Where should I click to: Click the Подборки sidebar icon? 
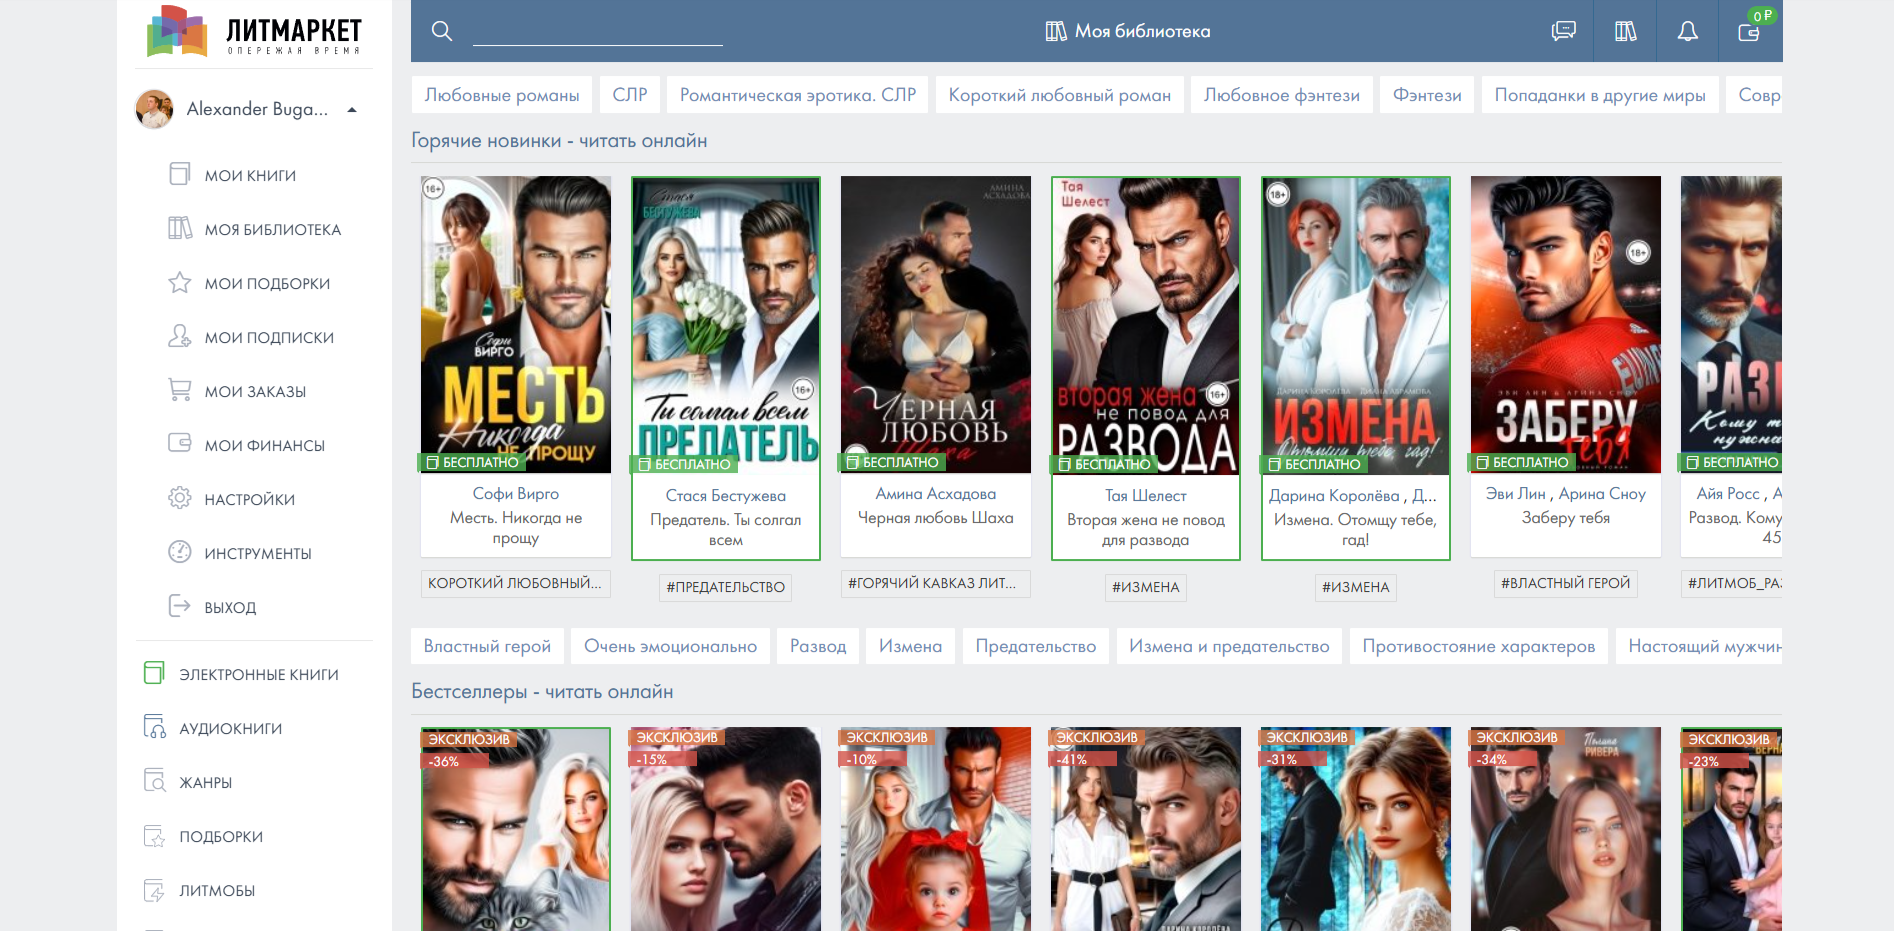[x=154, y=835]
